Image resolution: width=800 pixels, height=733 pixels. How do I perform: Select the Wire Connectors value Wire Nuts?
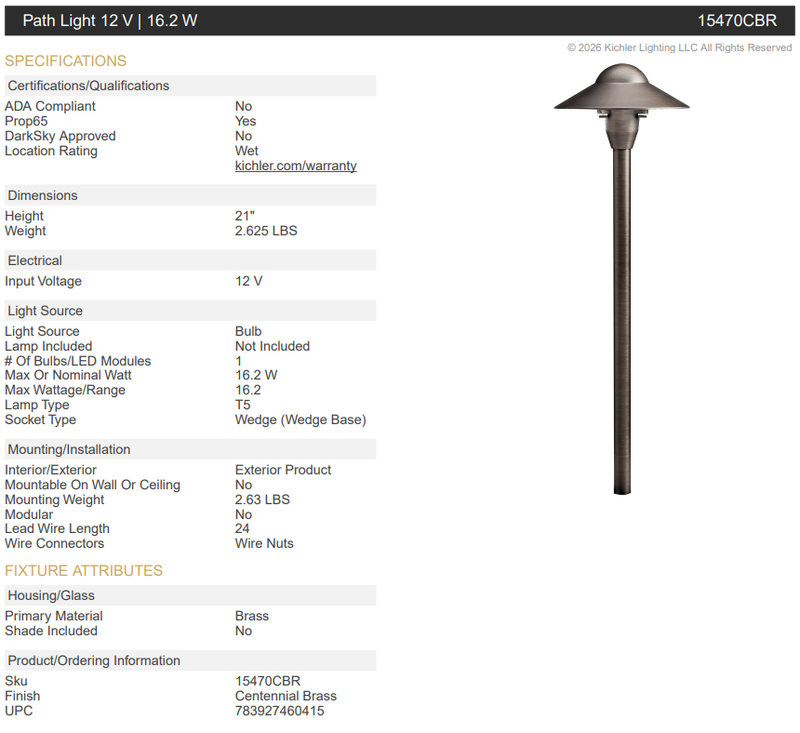click(264, 543)
